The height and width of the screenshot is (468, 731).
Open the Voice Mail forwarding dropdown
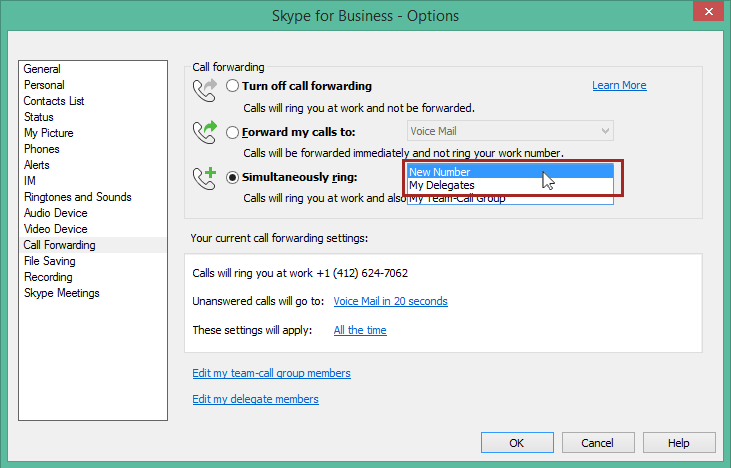pyautogui.click(x=510, y=131)
